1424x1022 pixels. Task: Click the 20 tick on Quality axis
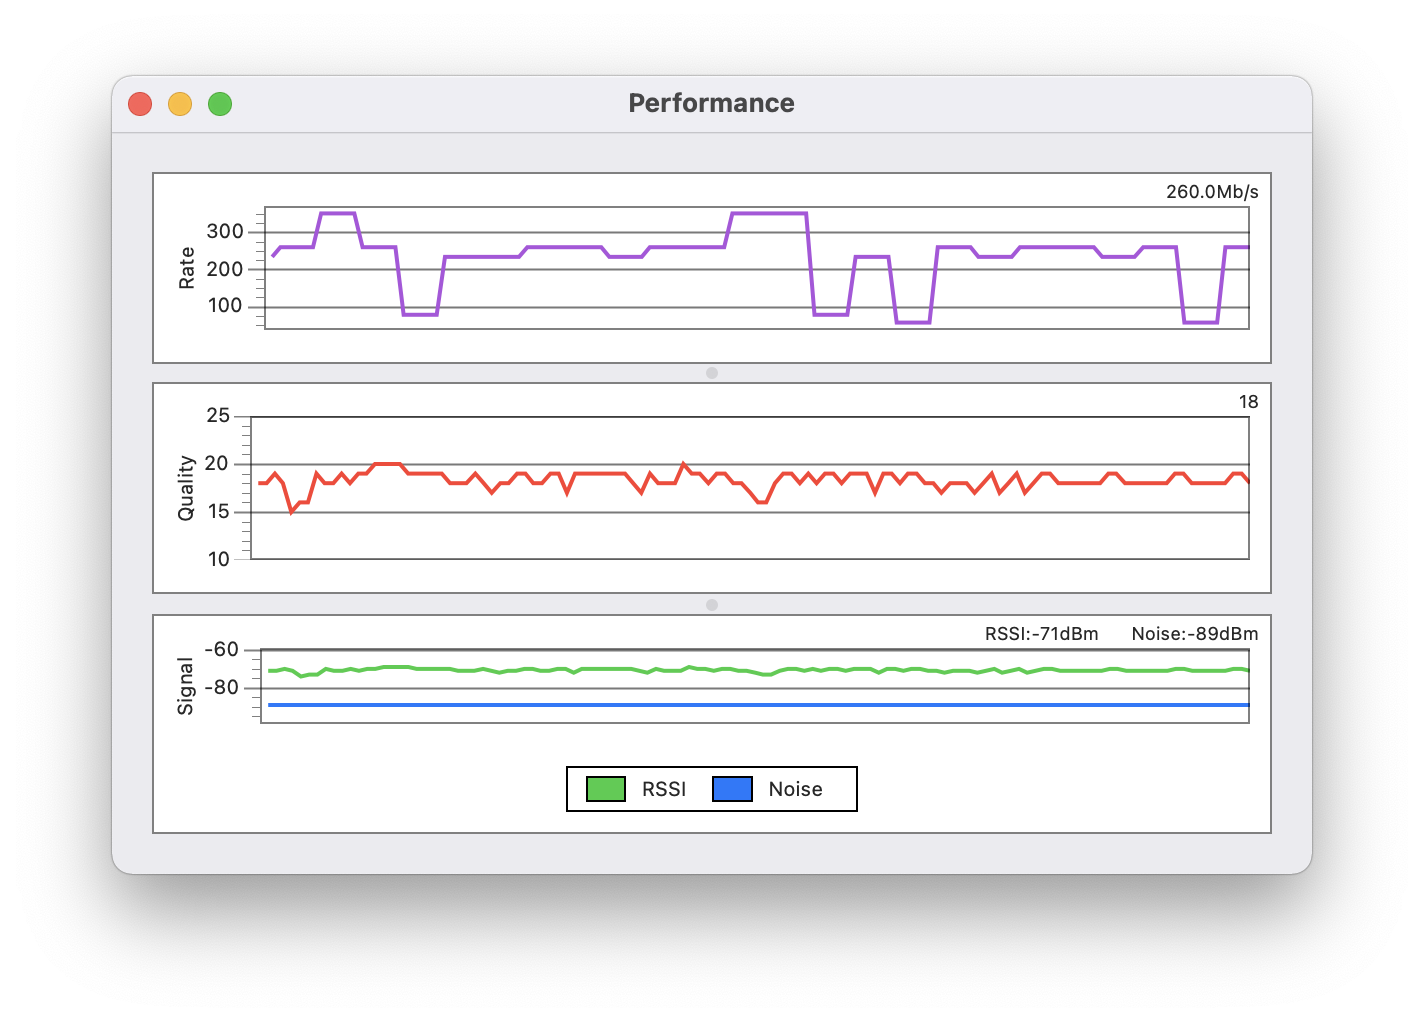(x=217, y=464)
